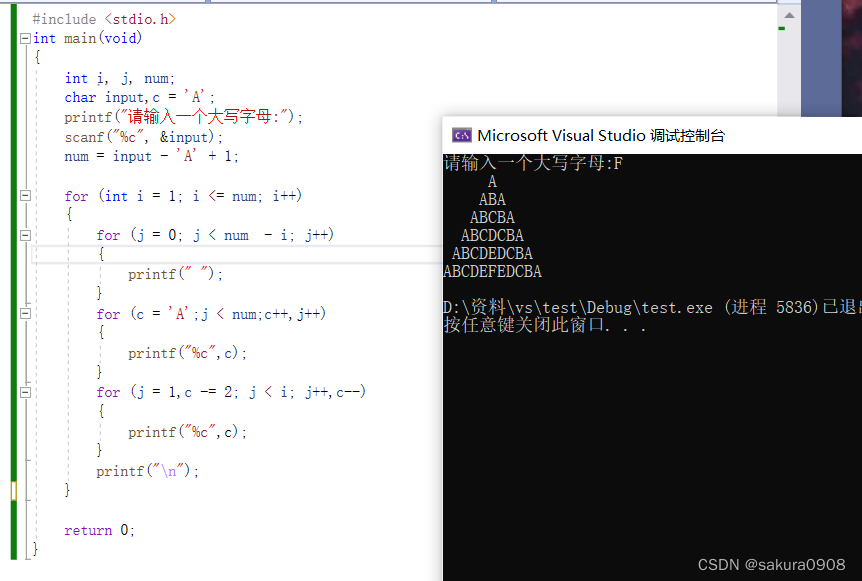Collapse the for loop printing ascending letters
This screenshot has height=581, width=862.
(23, 312)
